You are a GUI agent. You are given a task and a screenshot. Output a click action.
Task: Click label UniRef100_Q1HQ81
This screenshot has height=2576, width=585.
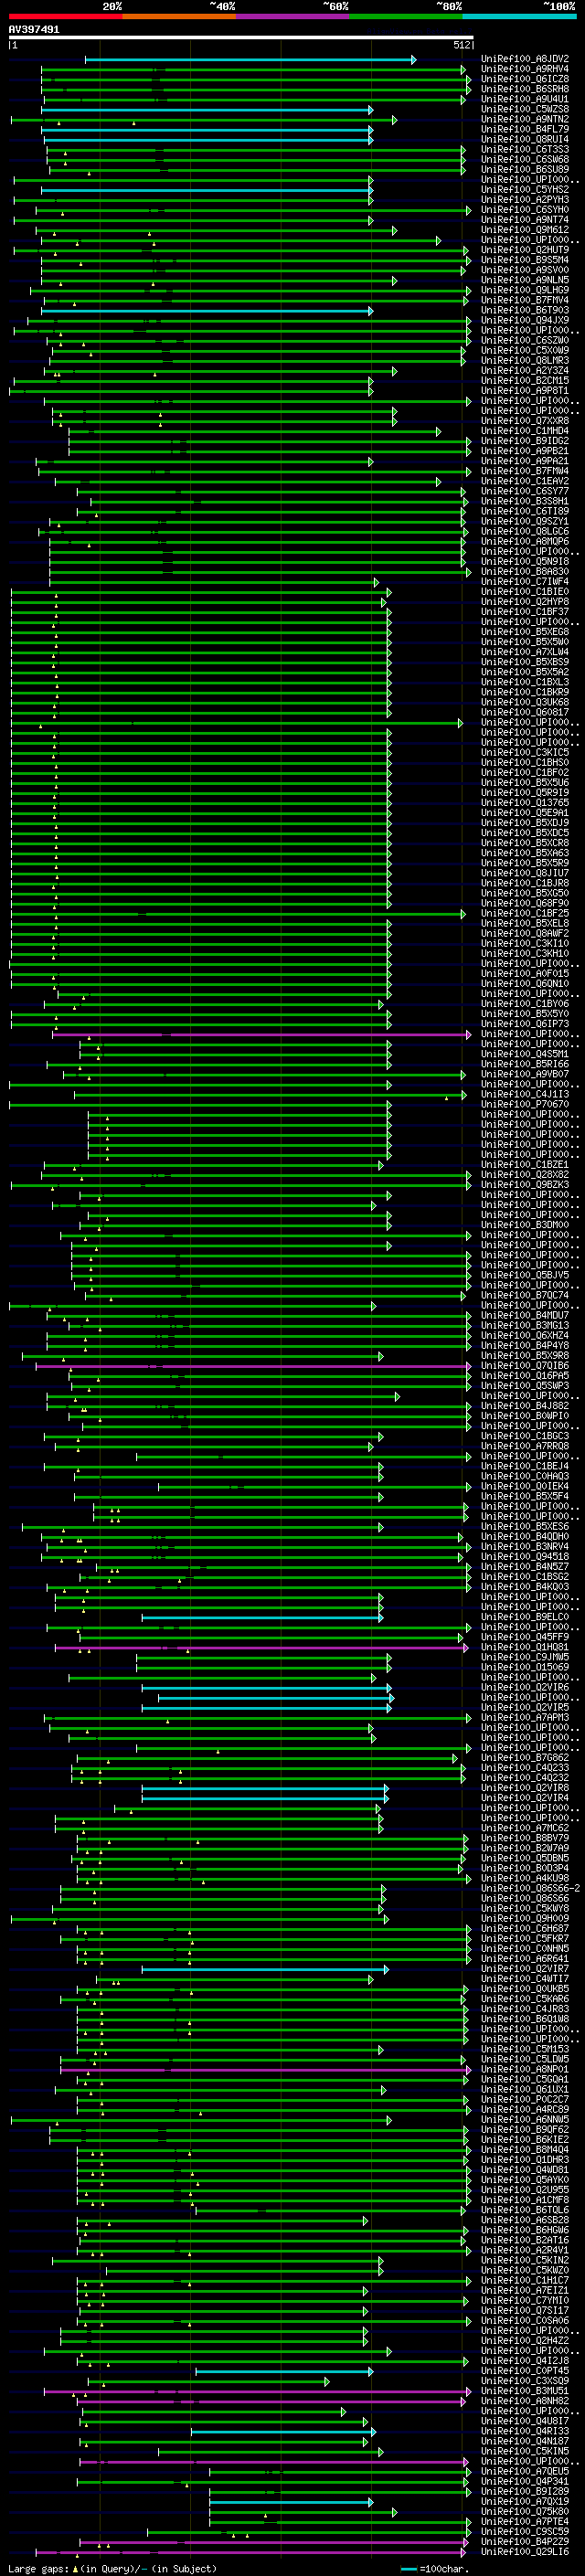click(x=525, y=1647)
